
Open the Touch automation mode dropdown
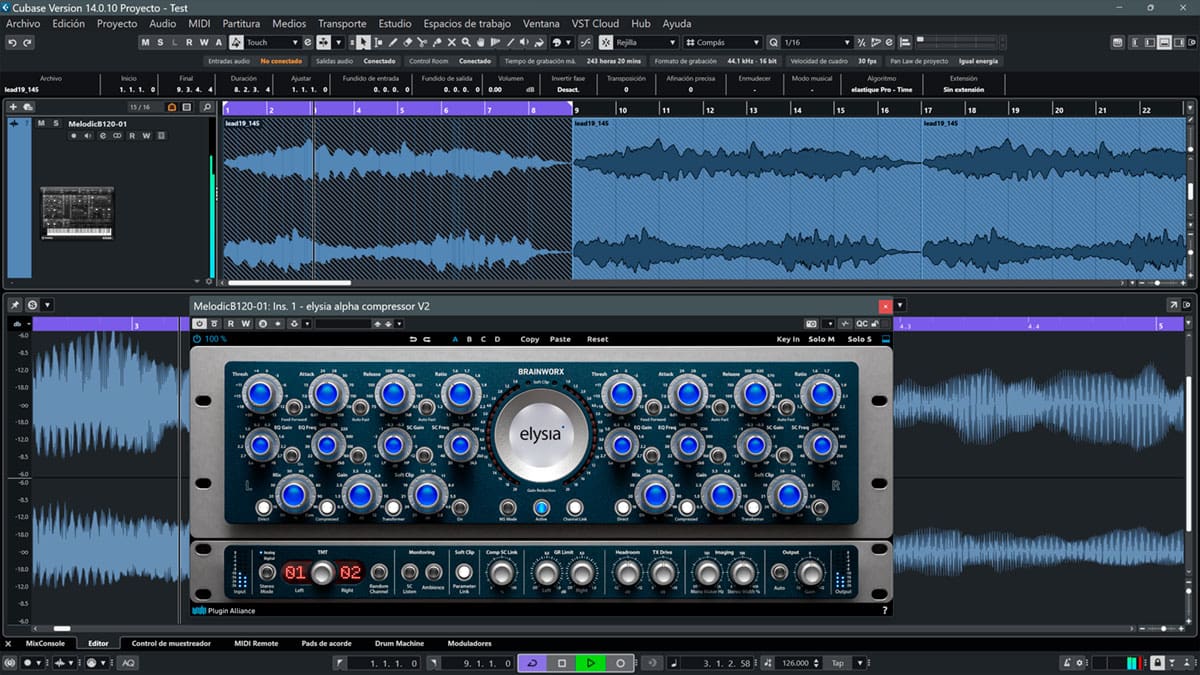point(295,42)
